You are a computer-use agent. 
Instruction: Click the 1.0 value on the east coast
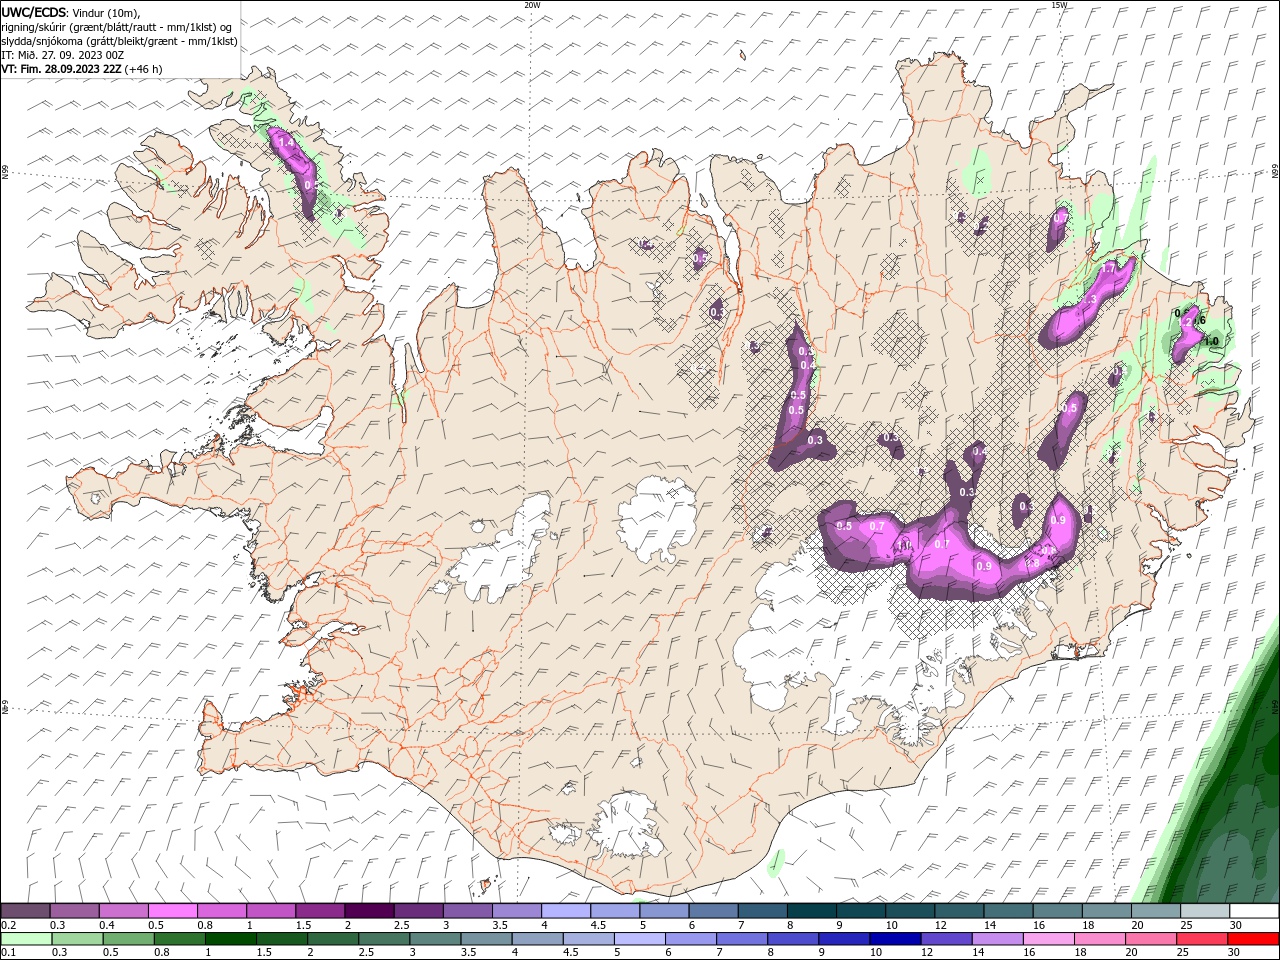1211,341
